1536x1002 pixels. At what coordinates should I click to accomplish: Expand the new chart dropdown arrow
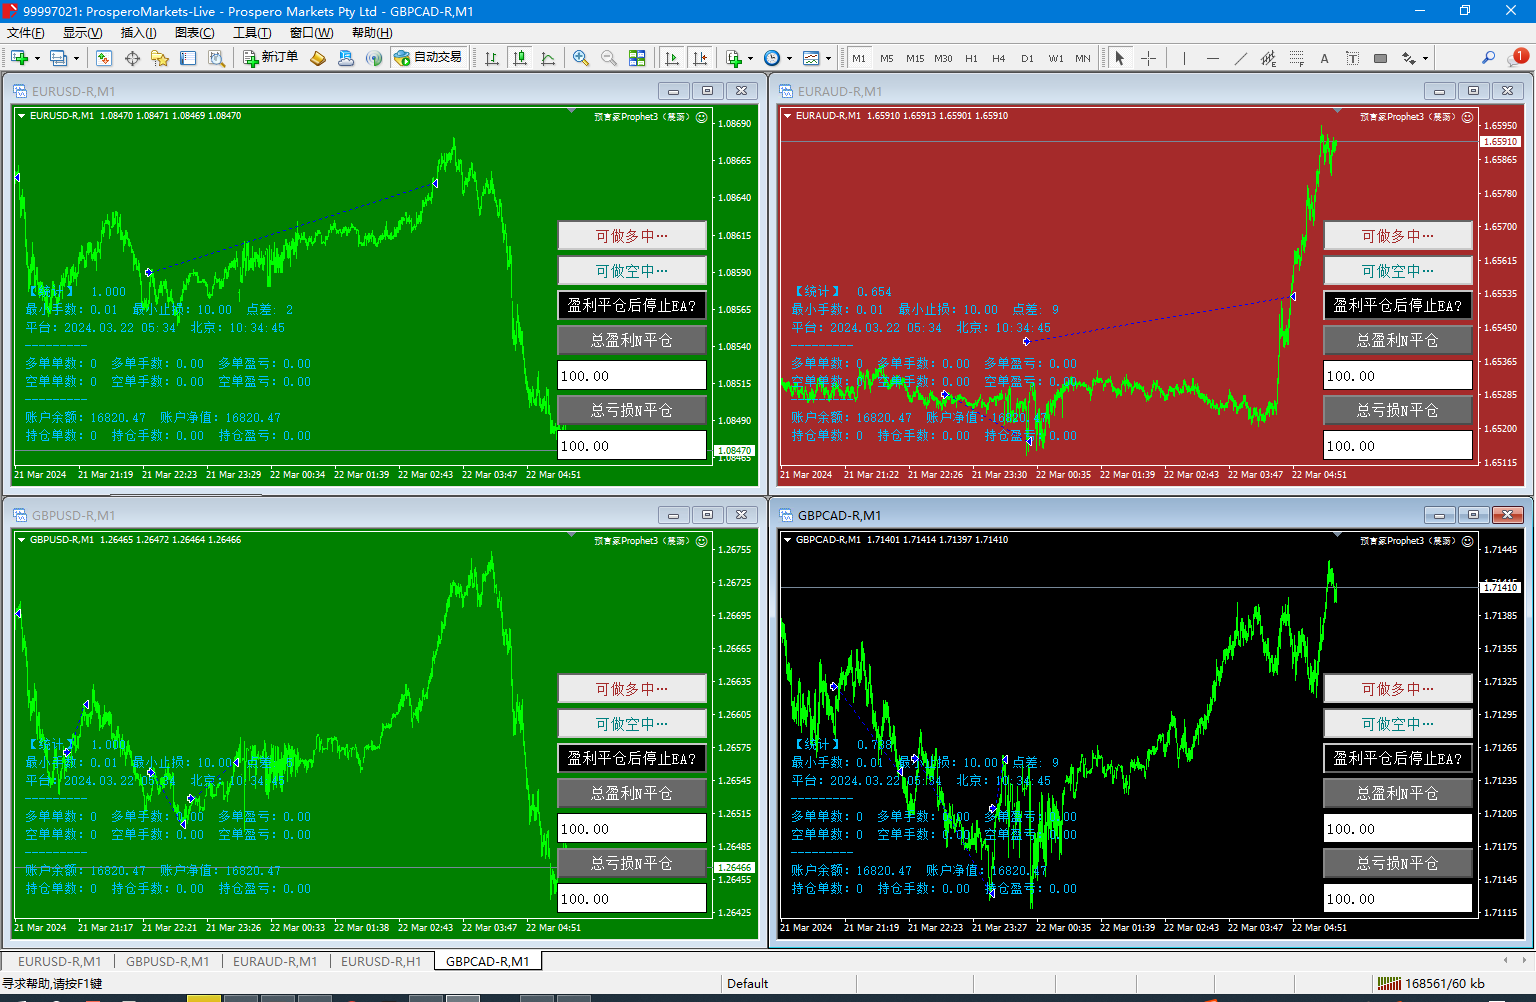pos(37,58)
